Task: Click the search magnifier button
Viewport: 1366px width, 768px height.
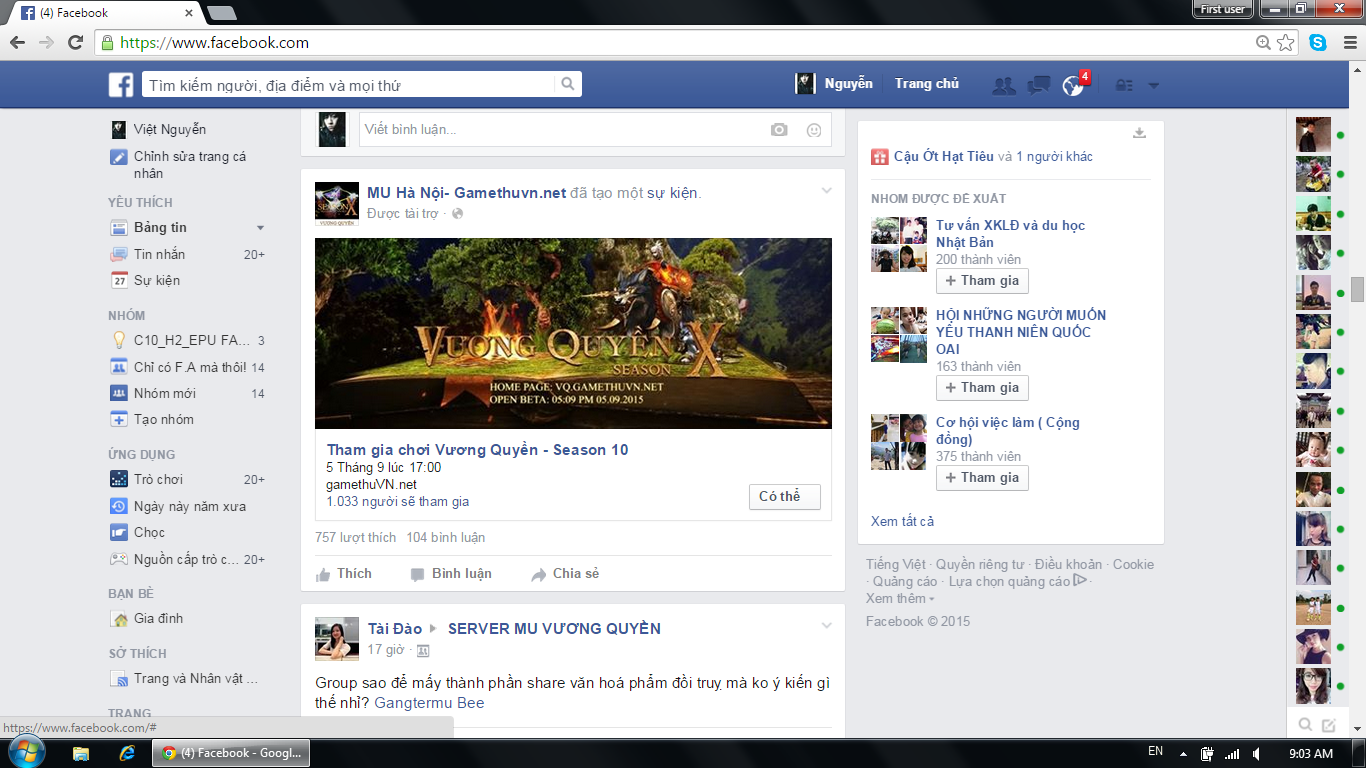Action: click(567, 84)
